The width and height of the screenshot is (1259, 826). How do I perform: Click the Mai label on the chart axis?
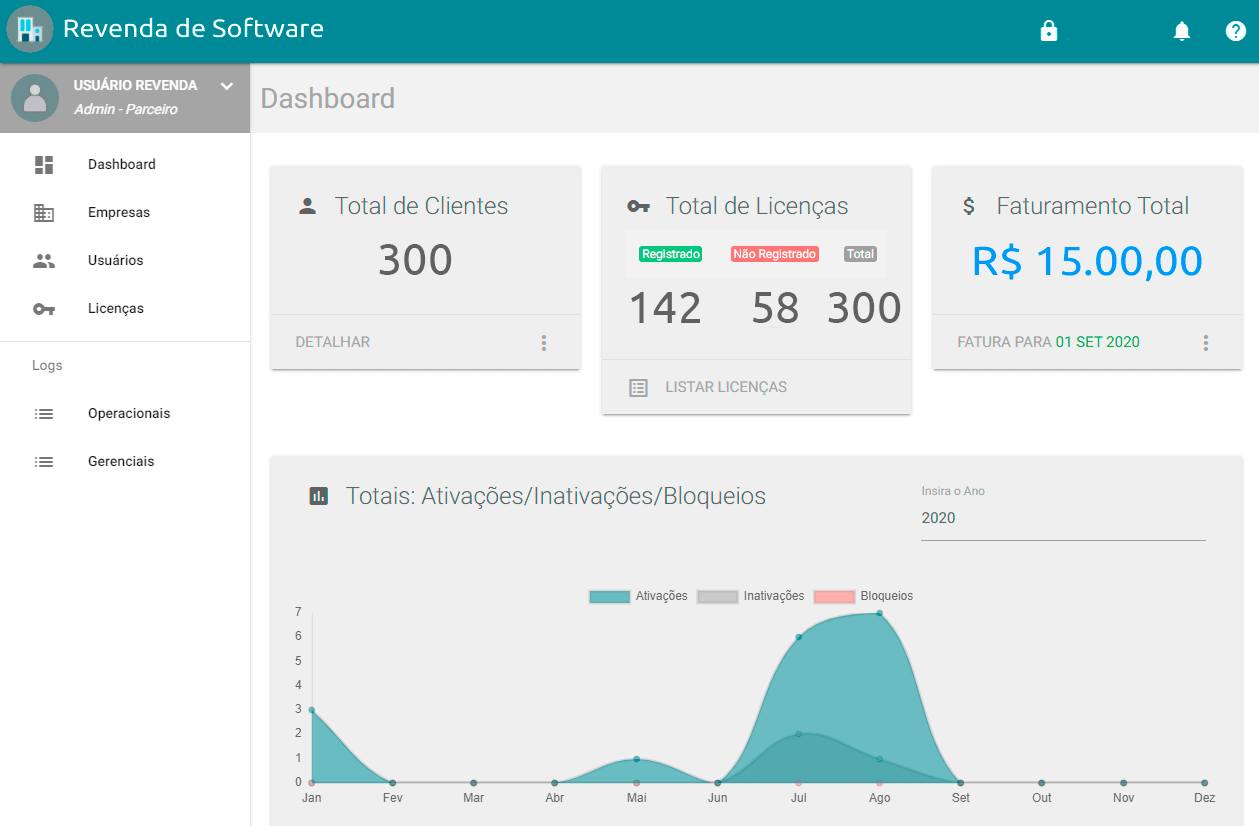[x=637, y=798]
